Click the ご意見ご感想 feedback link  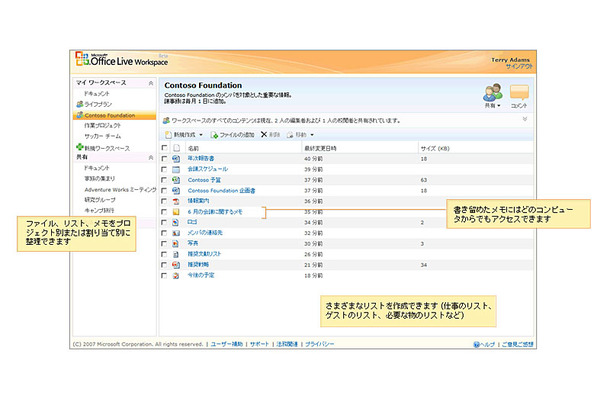(517, 344)
